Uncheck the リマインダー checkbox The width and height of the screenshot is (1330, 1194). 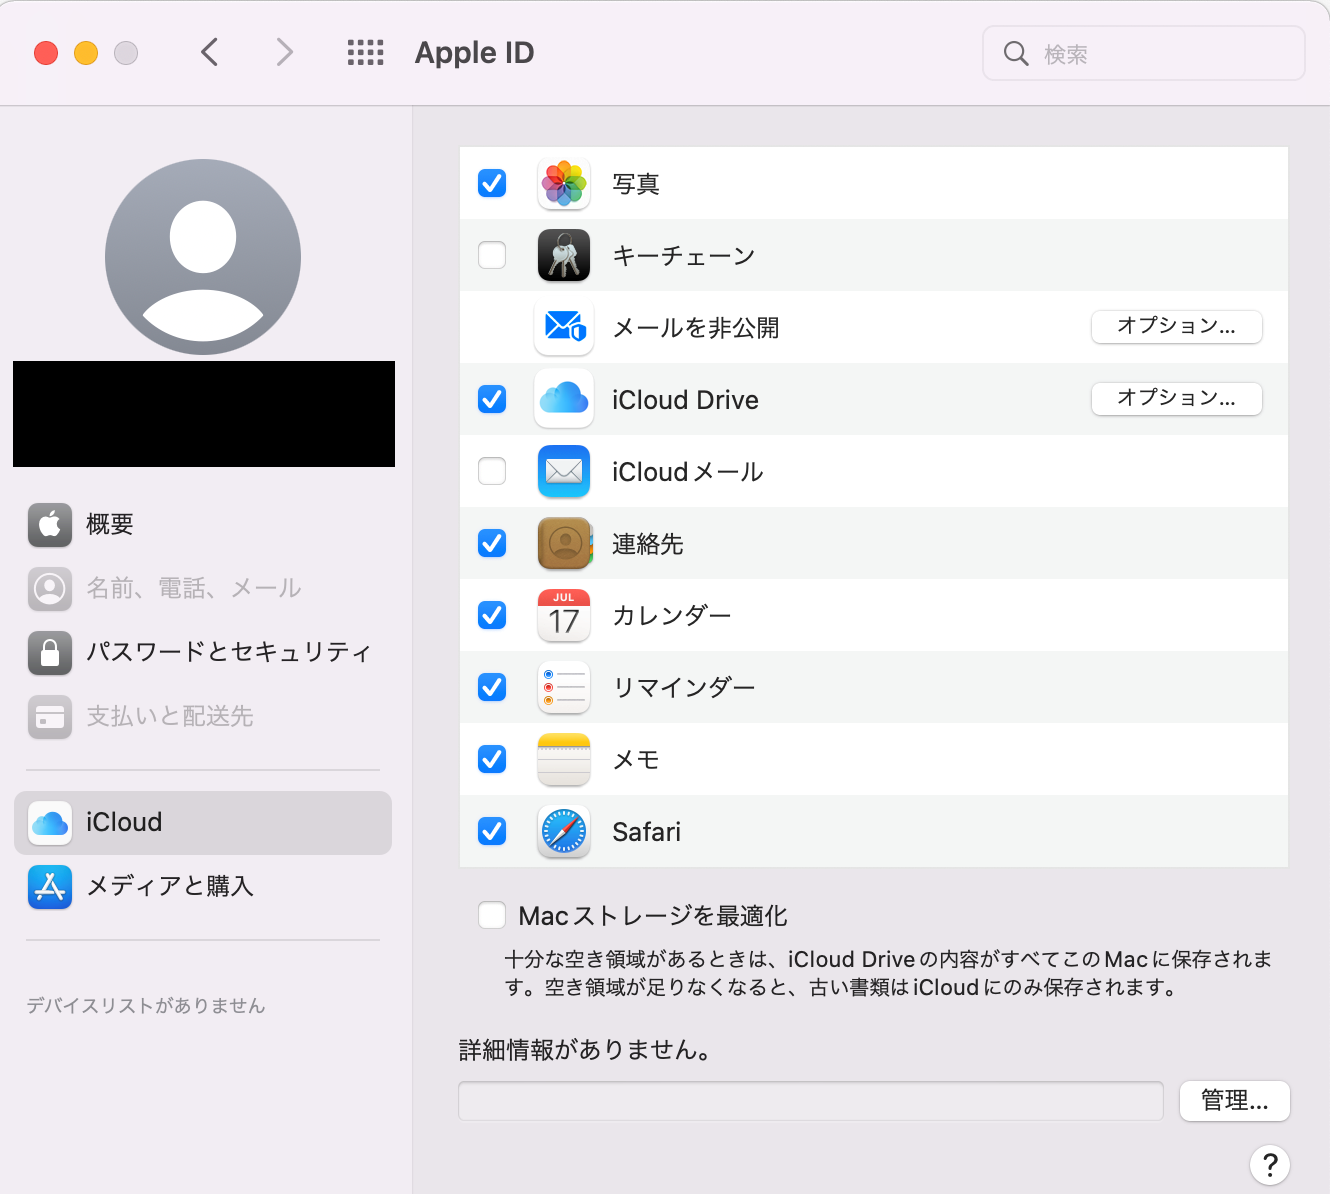pyautogui.click(x=492, y=687)
